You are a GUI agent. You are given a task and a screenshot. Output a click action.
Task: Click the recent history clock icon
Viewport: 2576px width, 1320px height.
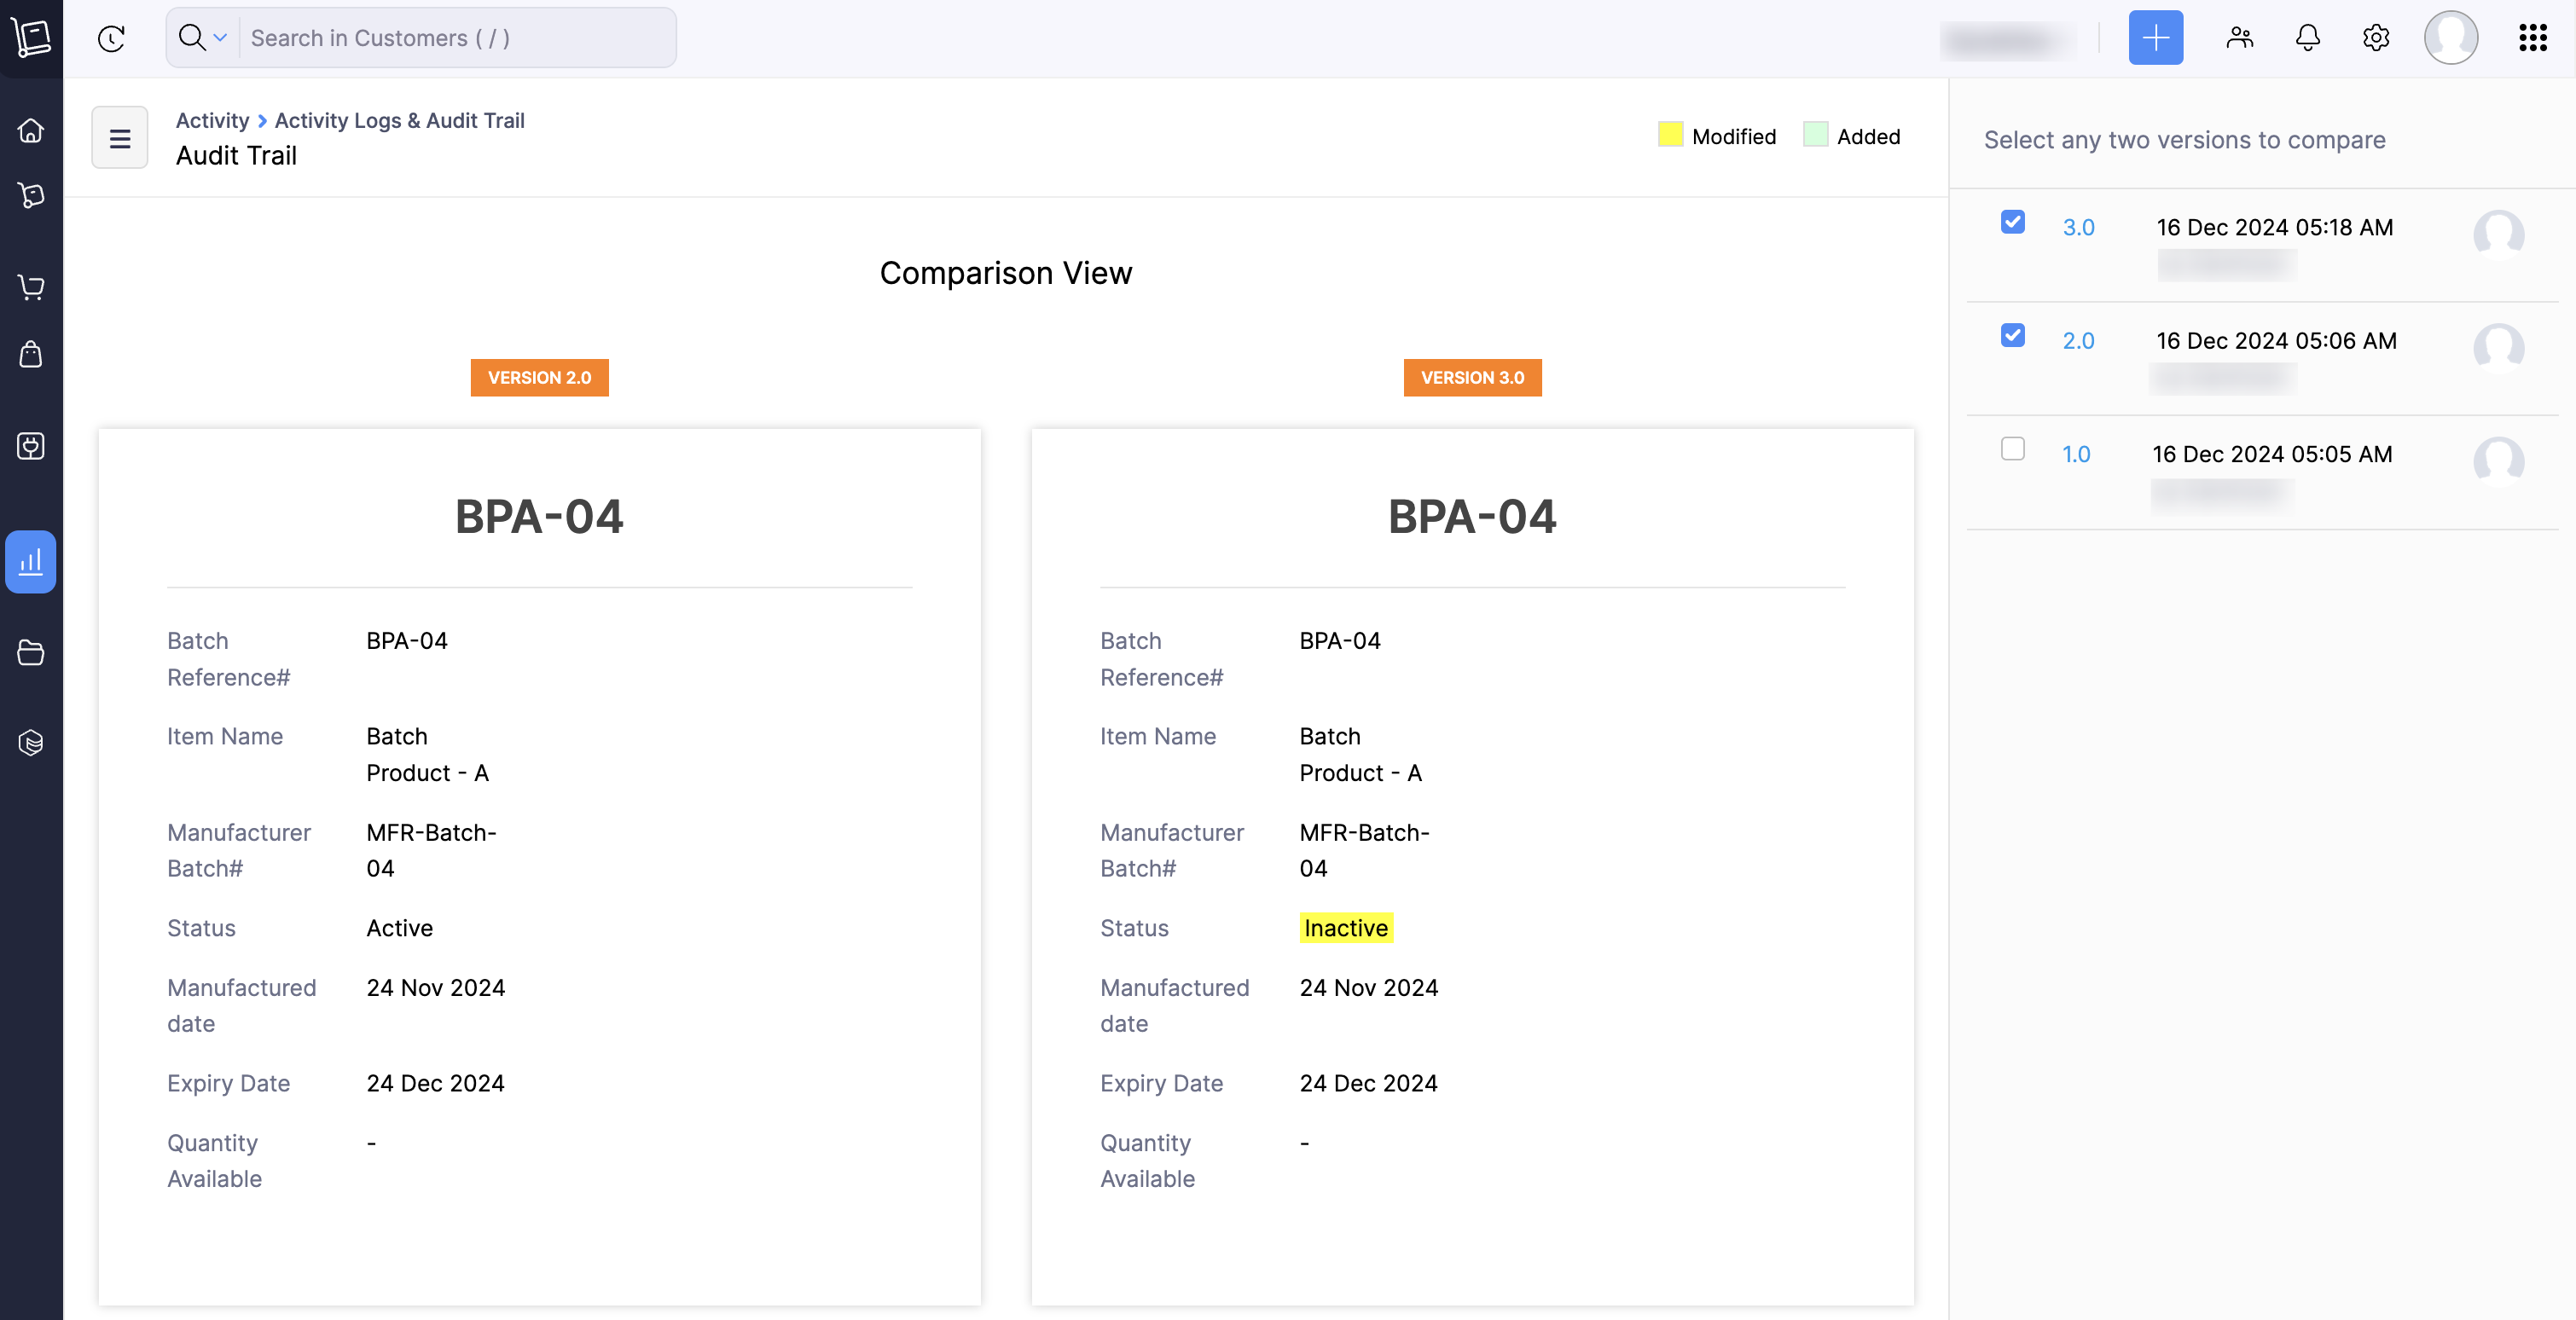111,38
